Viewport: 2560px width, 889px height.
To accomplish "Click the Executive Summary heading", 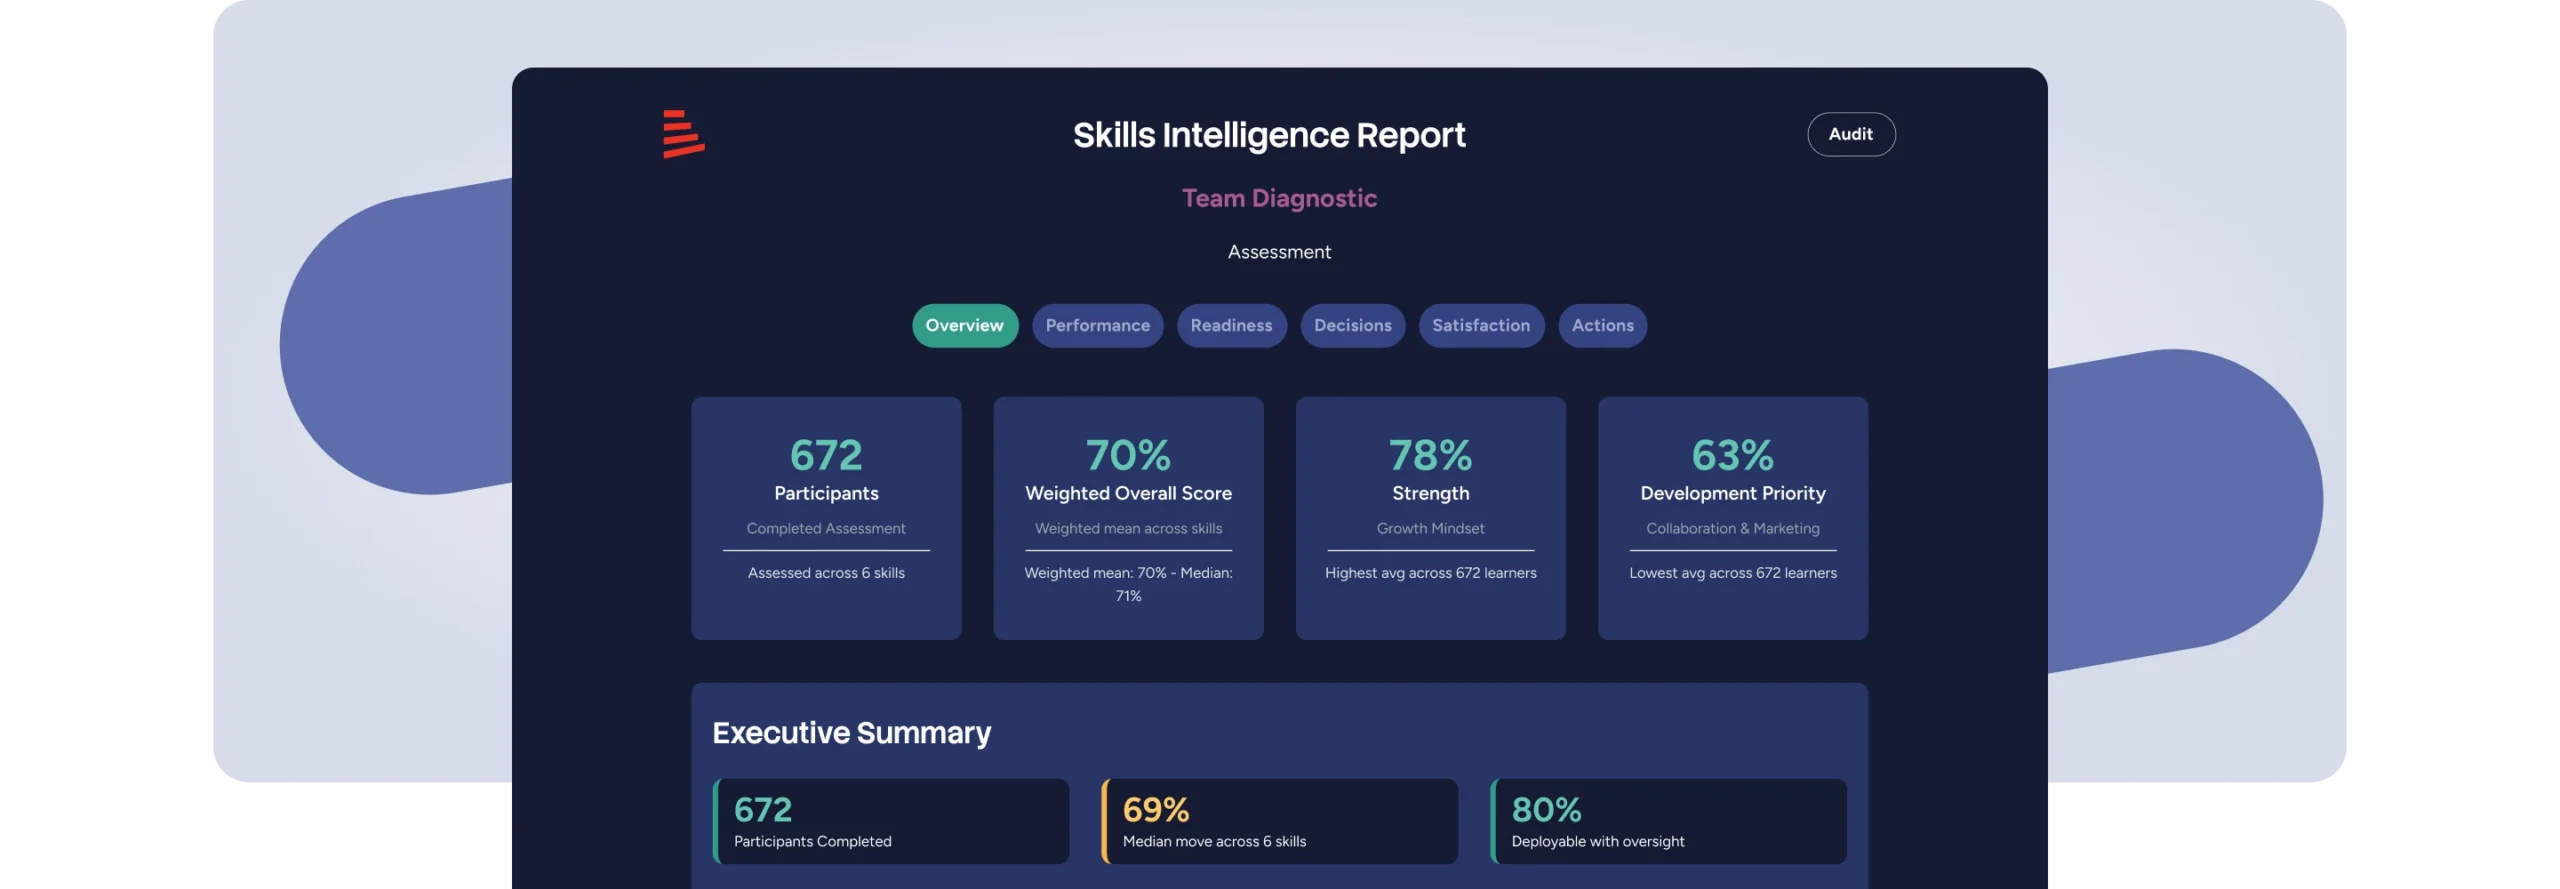I will coord(851,733).
